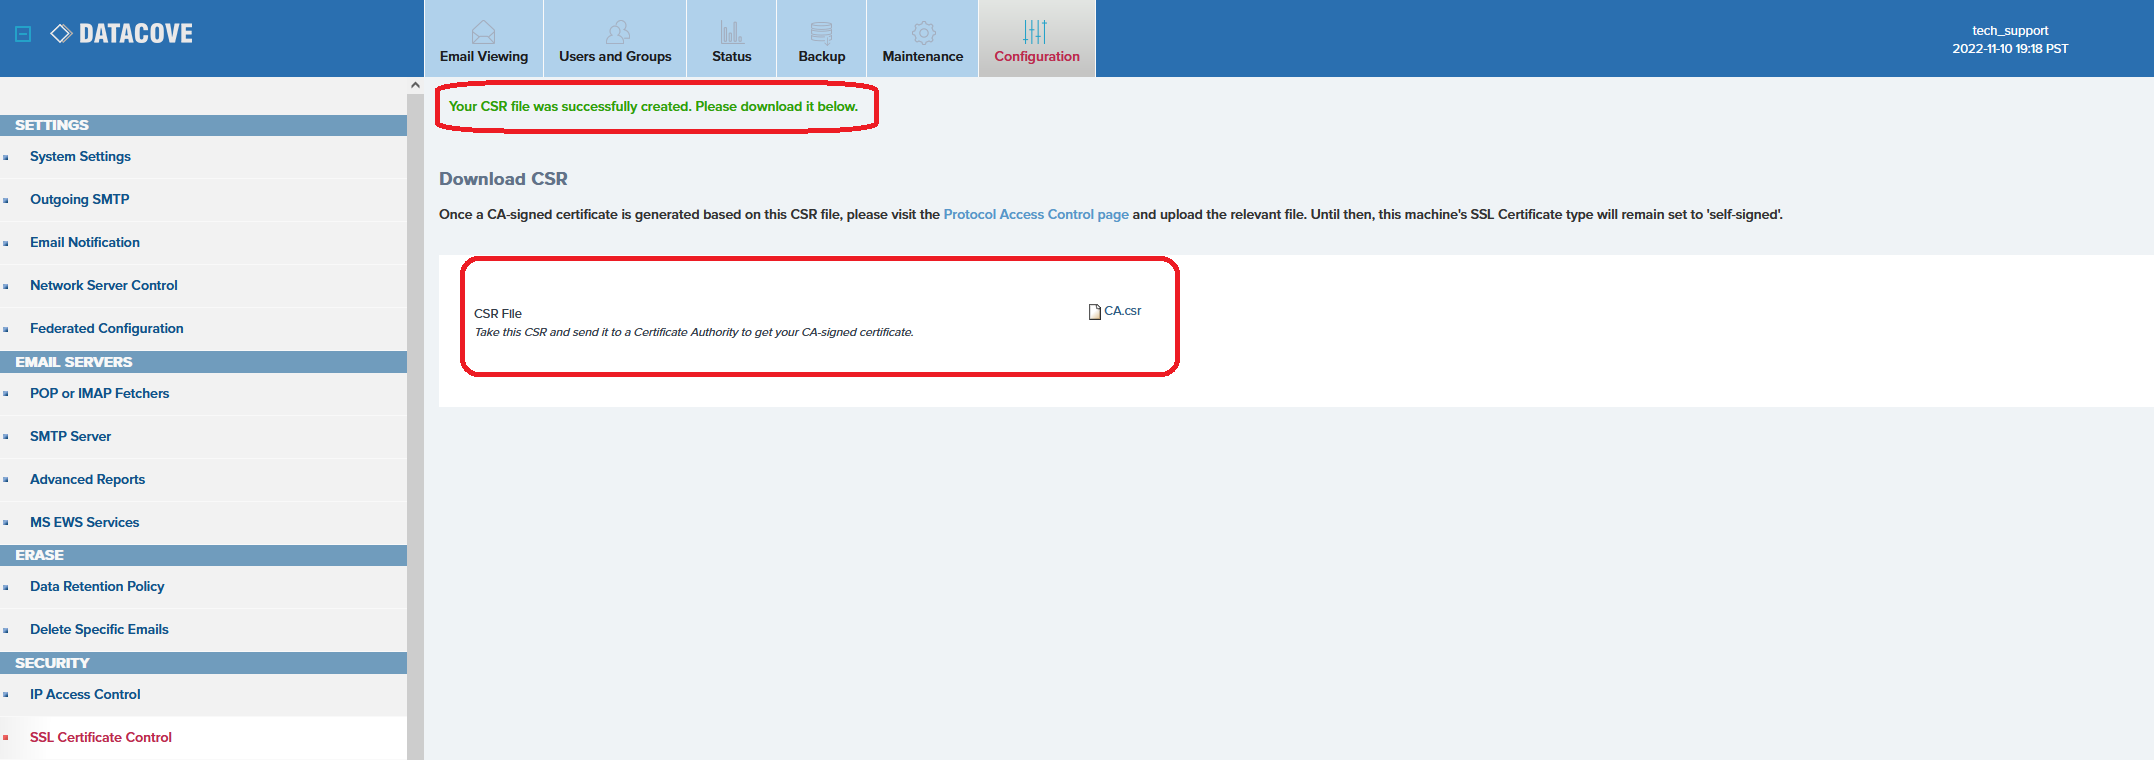Screen dimensions: 2154x760
Task: Click the Backup database icon
Action: 821,32
